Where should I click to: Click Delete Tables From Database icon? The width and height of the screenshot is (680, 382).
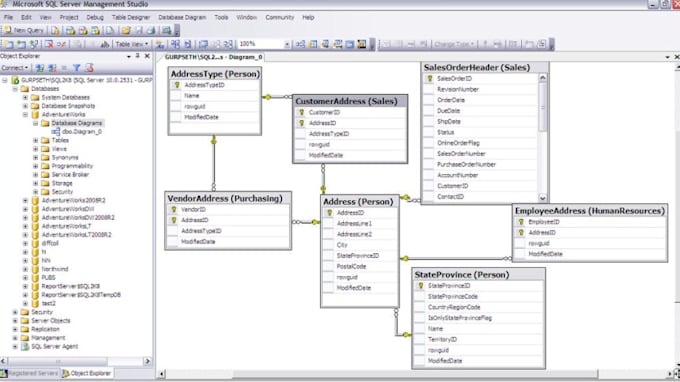[x=49, y=44]
